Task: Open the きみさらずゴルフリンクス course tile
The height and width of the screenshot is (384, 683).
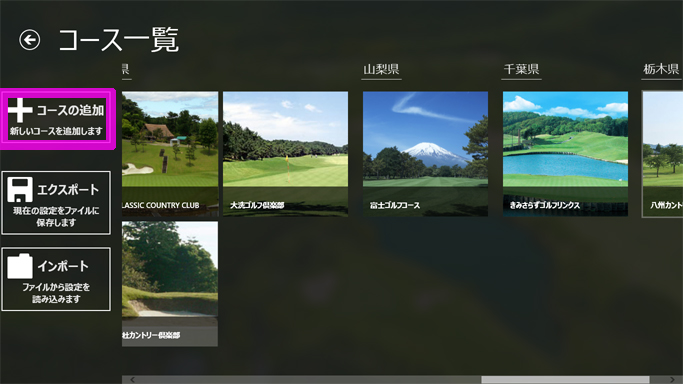Action: 565,154
